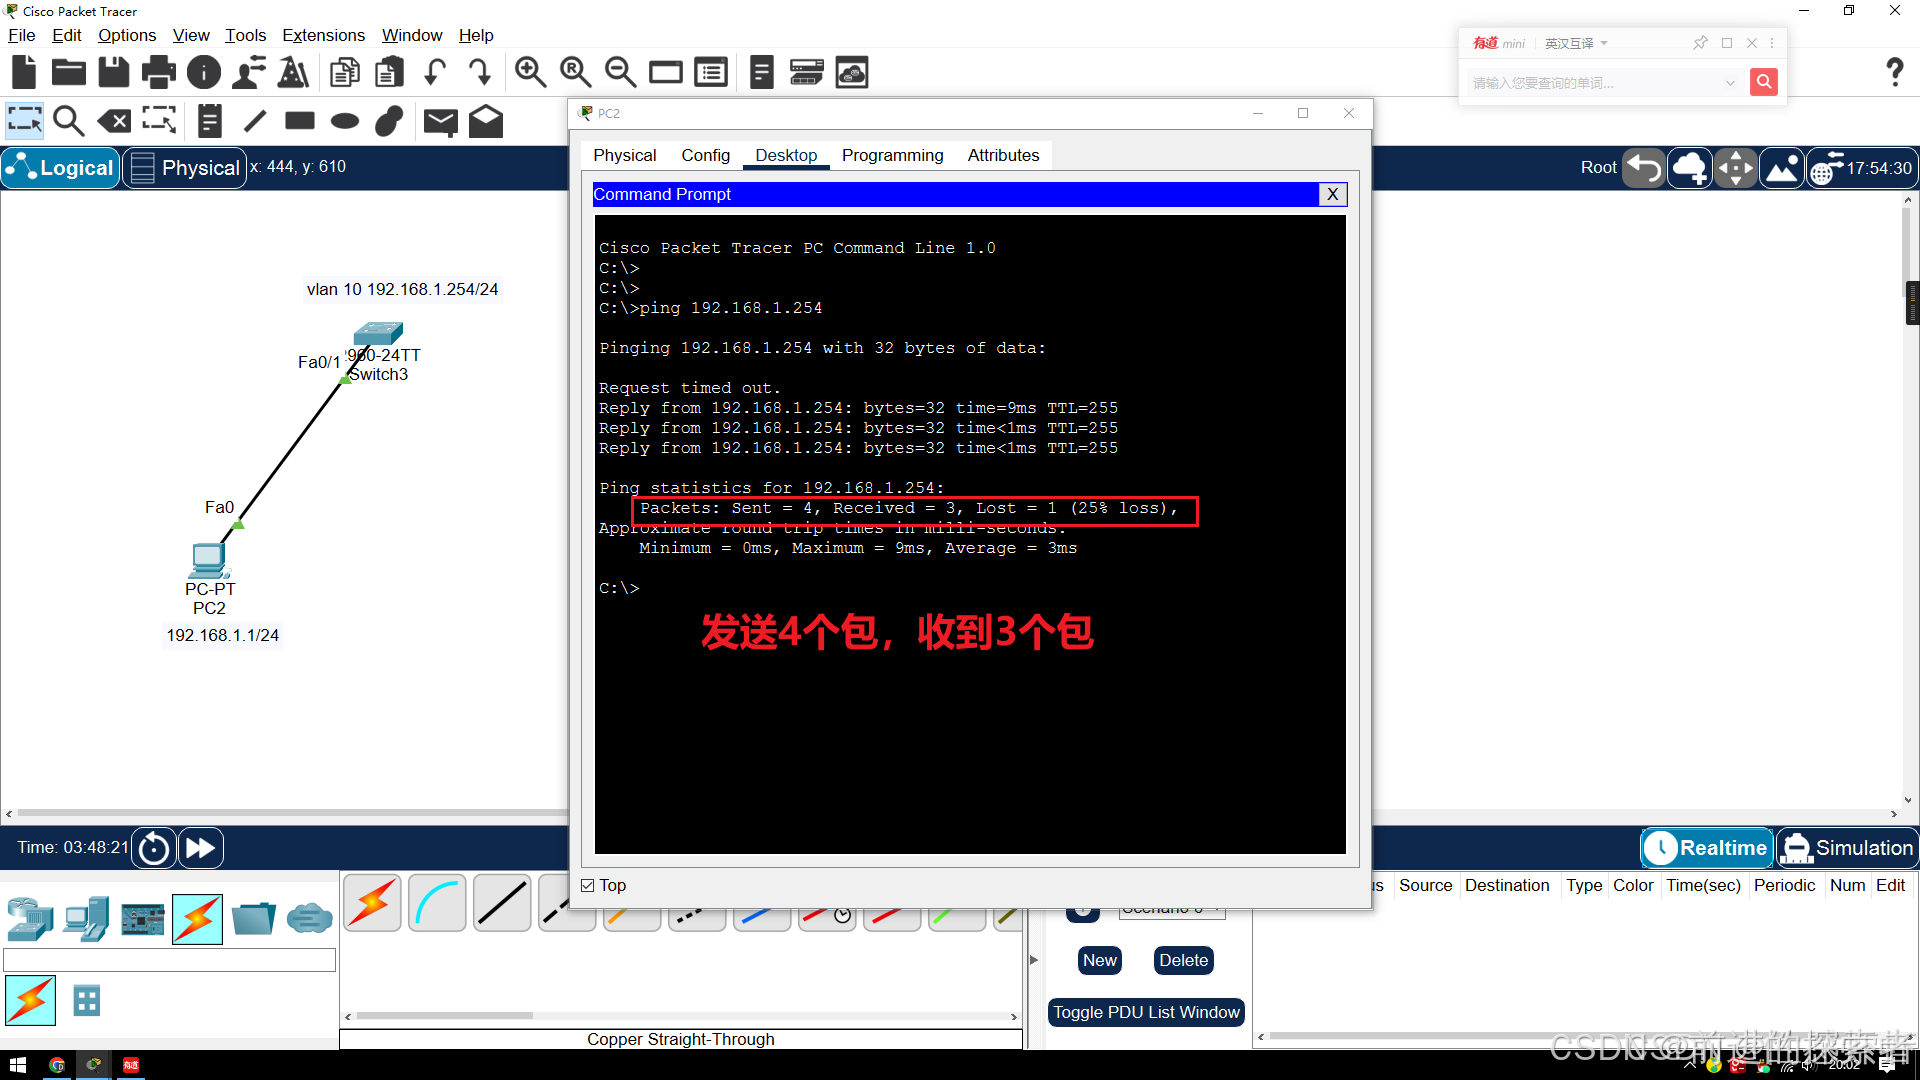Switch to Simulation mode
The image size is (1920, 1080).
(1847, 848)
